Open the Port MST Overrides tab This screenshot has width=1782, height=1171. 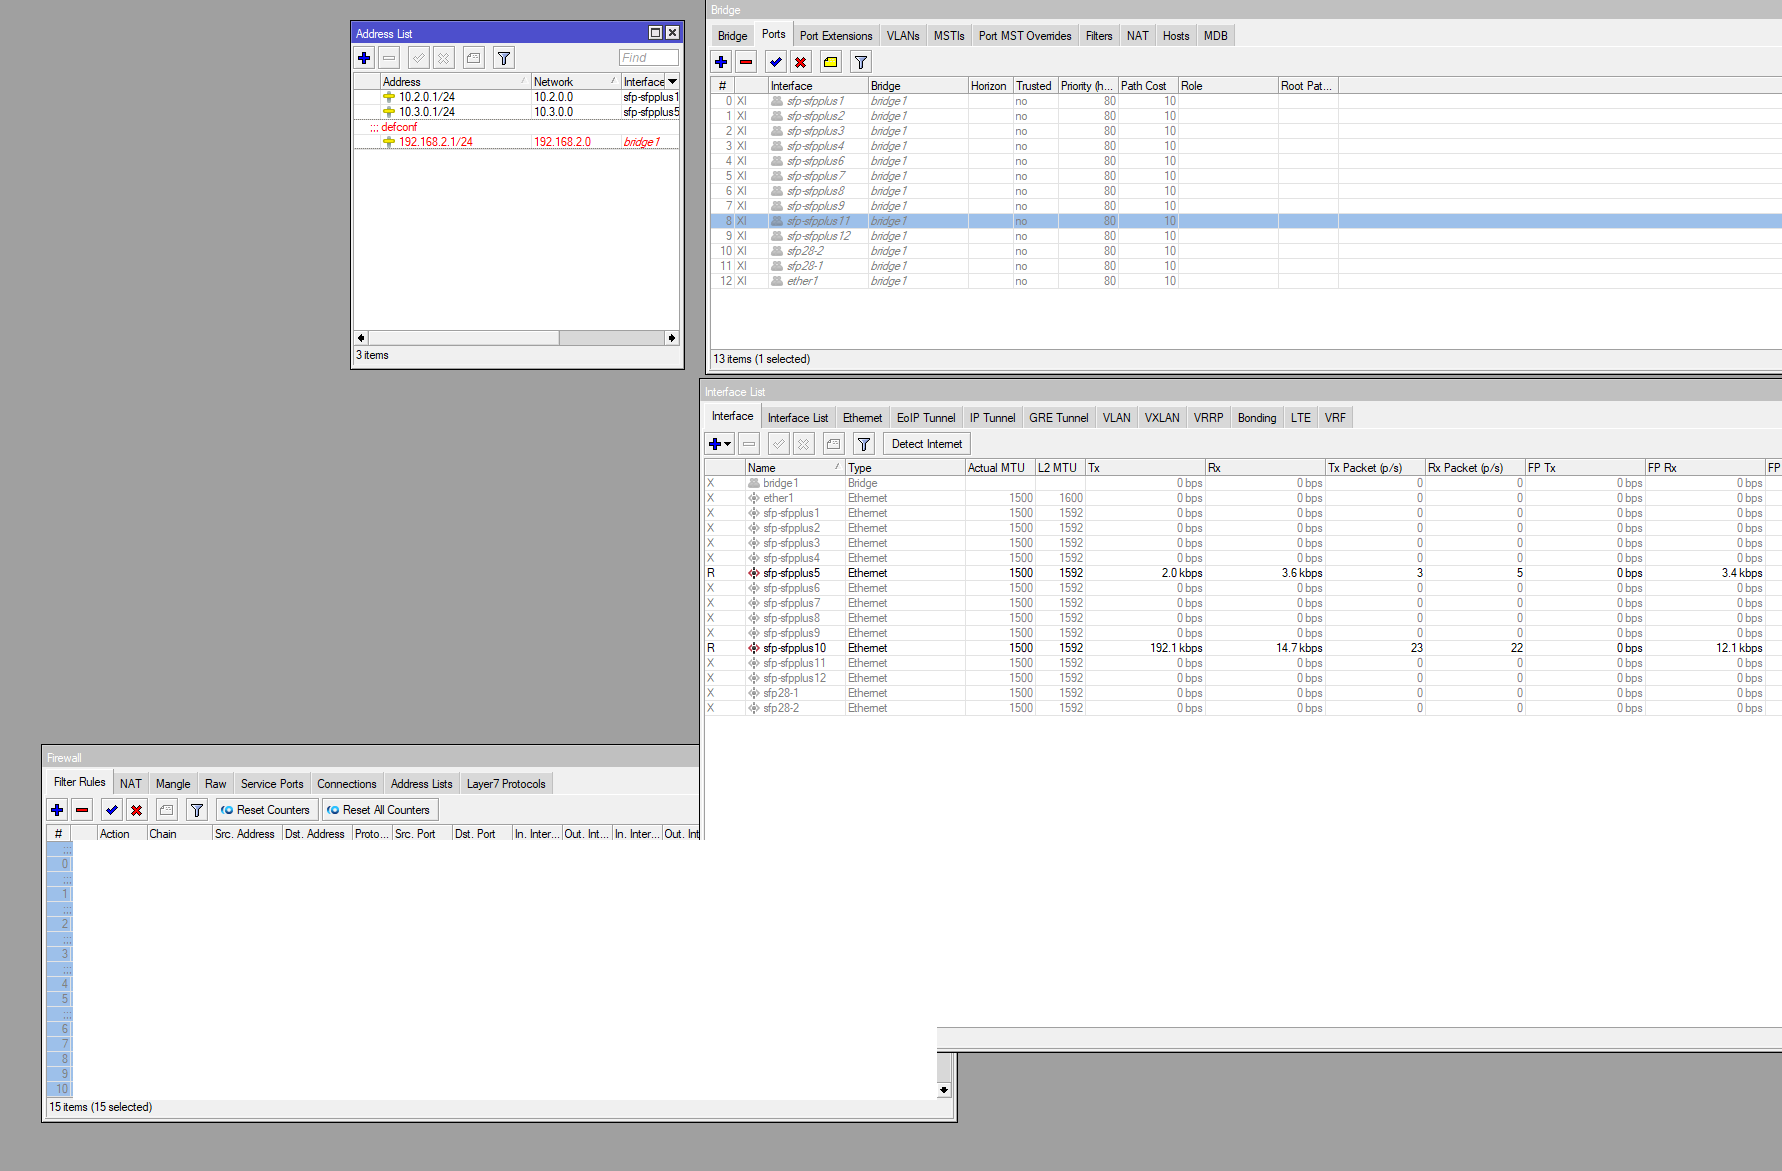(1025, 36)
